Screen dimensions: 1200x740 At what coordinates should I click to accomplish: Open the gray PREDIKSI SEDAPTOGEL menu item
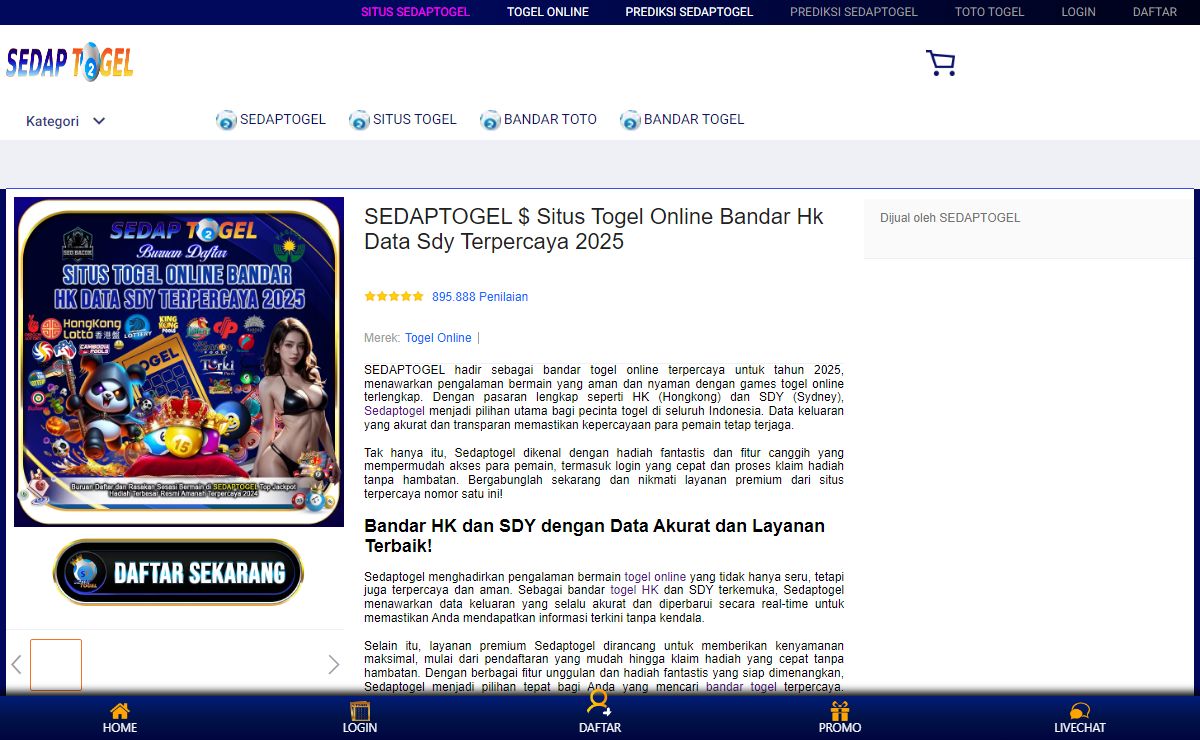coord(854,12)
